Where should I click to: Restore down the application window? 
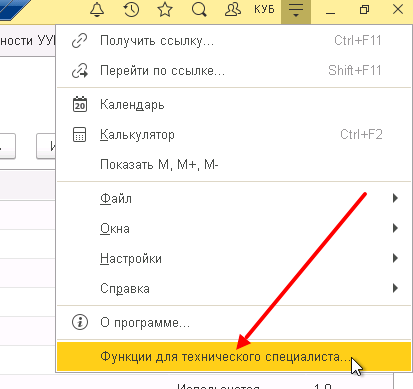pyautogui.click(x=364, y=10)
